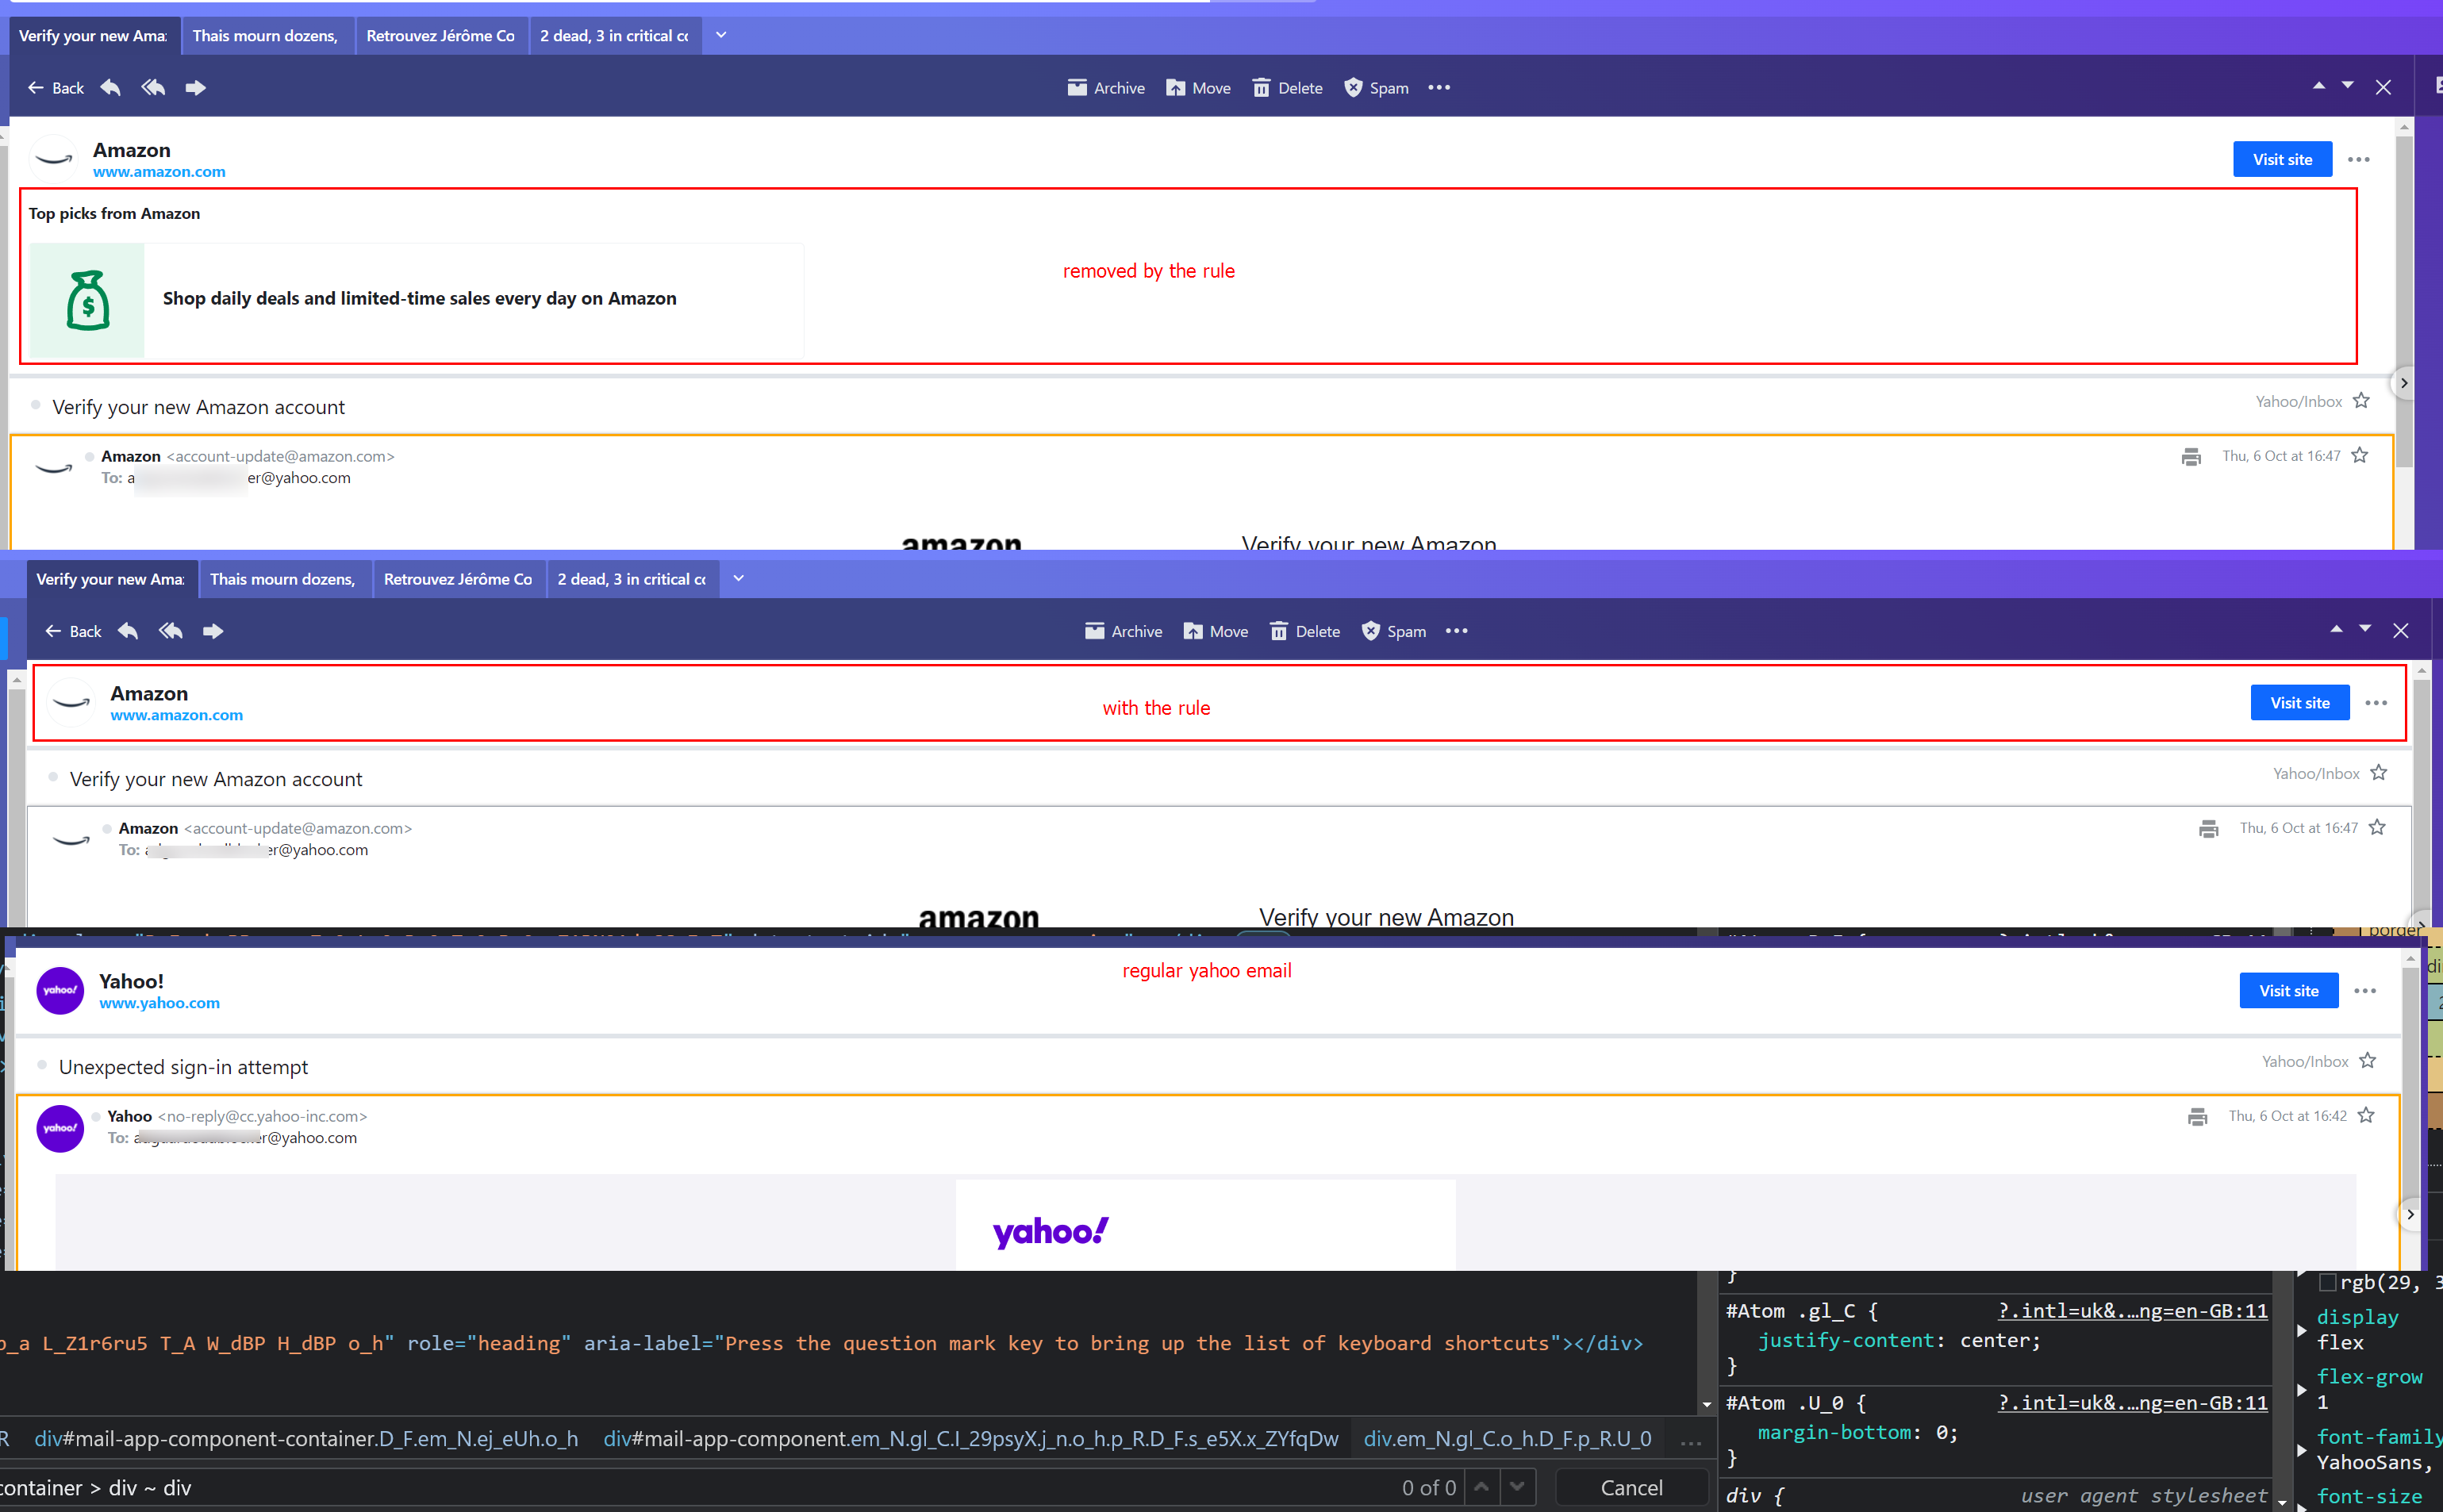The width and height of the screenshot is (2443, 1512).
Task: Click rgb(29, color swatch in devtools
Action: pyautogui.click(x=2328, y=1282)
